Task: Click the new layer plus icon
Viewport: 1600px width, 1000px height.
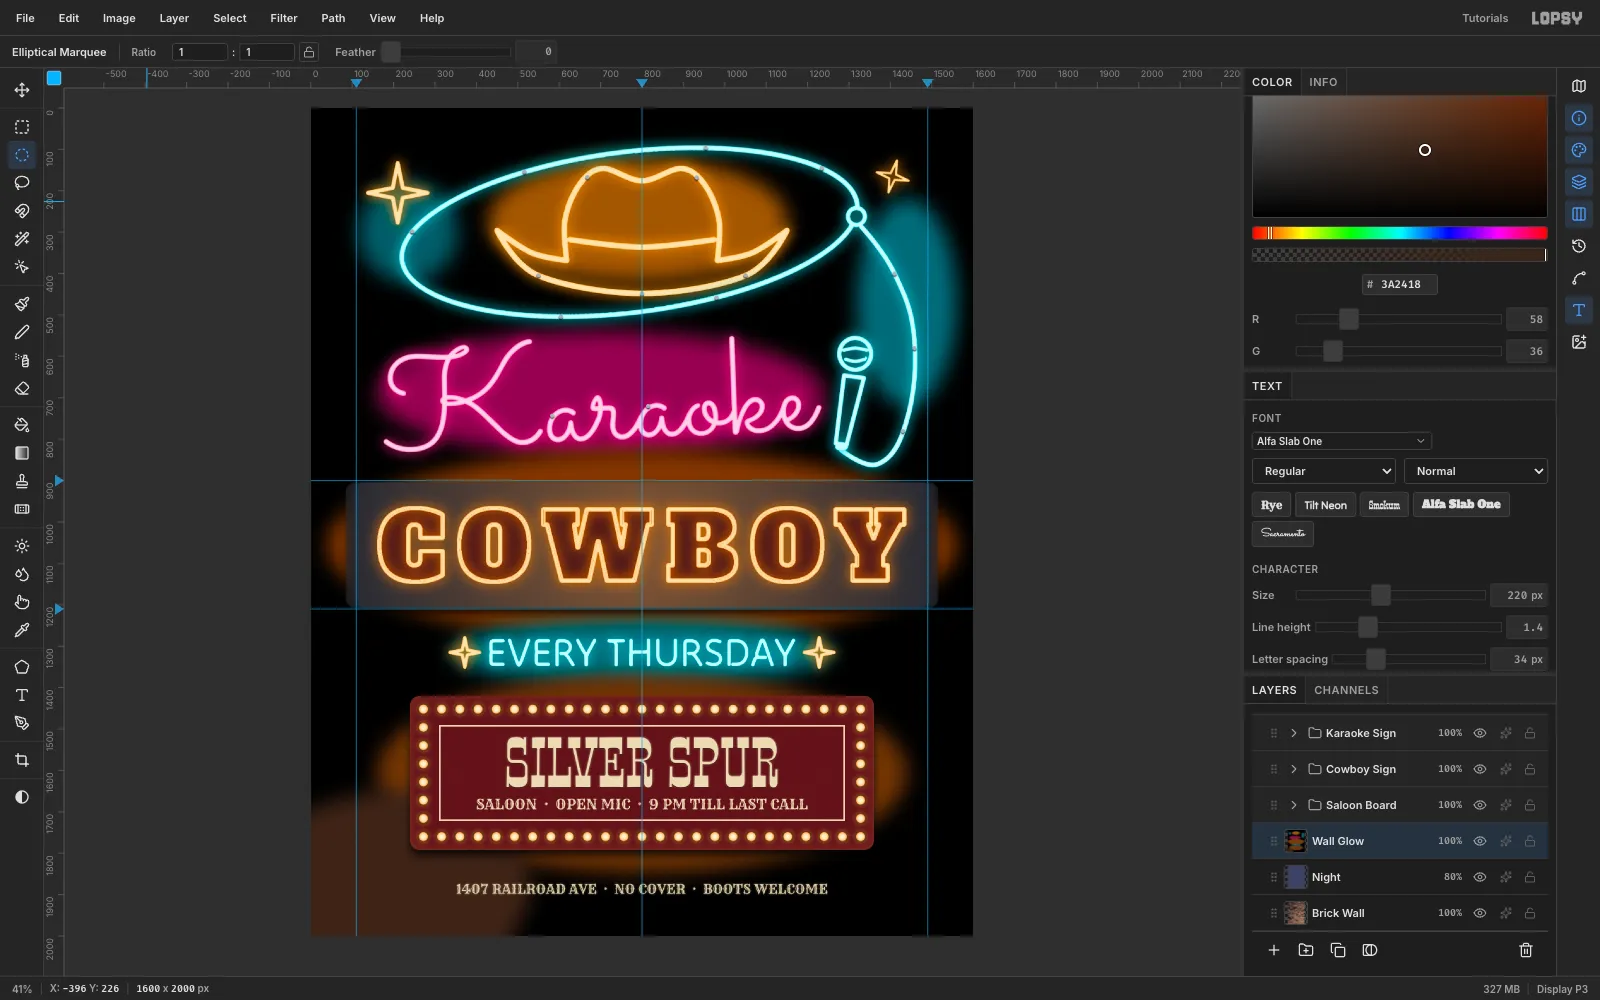Action: (x=1274, y=950)
